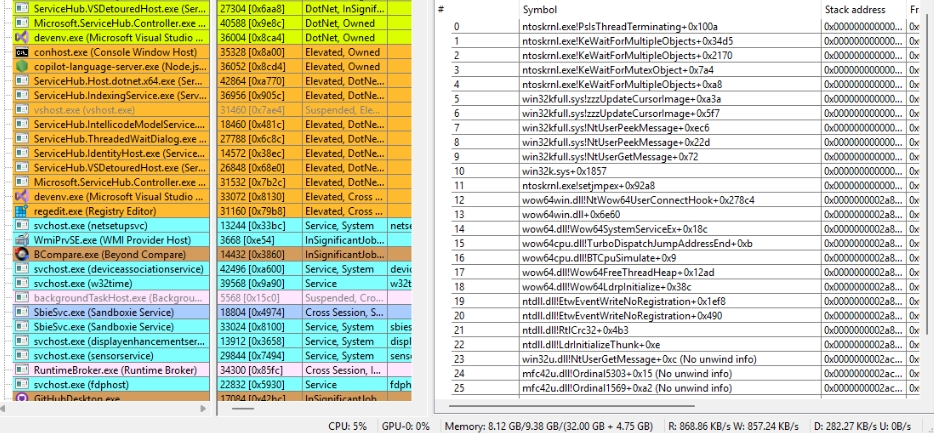
Task: Click the GitHubDesktop.exe icon
Action: coord(22,397)
